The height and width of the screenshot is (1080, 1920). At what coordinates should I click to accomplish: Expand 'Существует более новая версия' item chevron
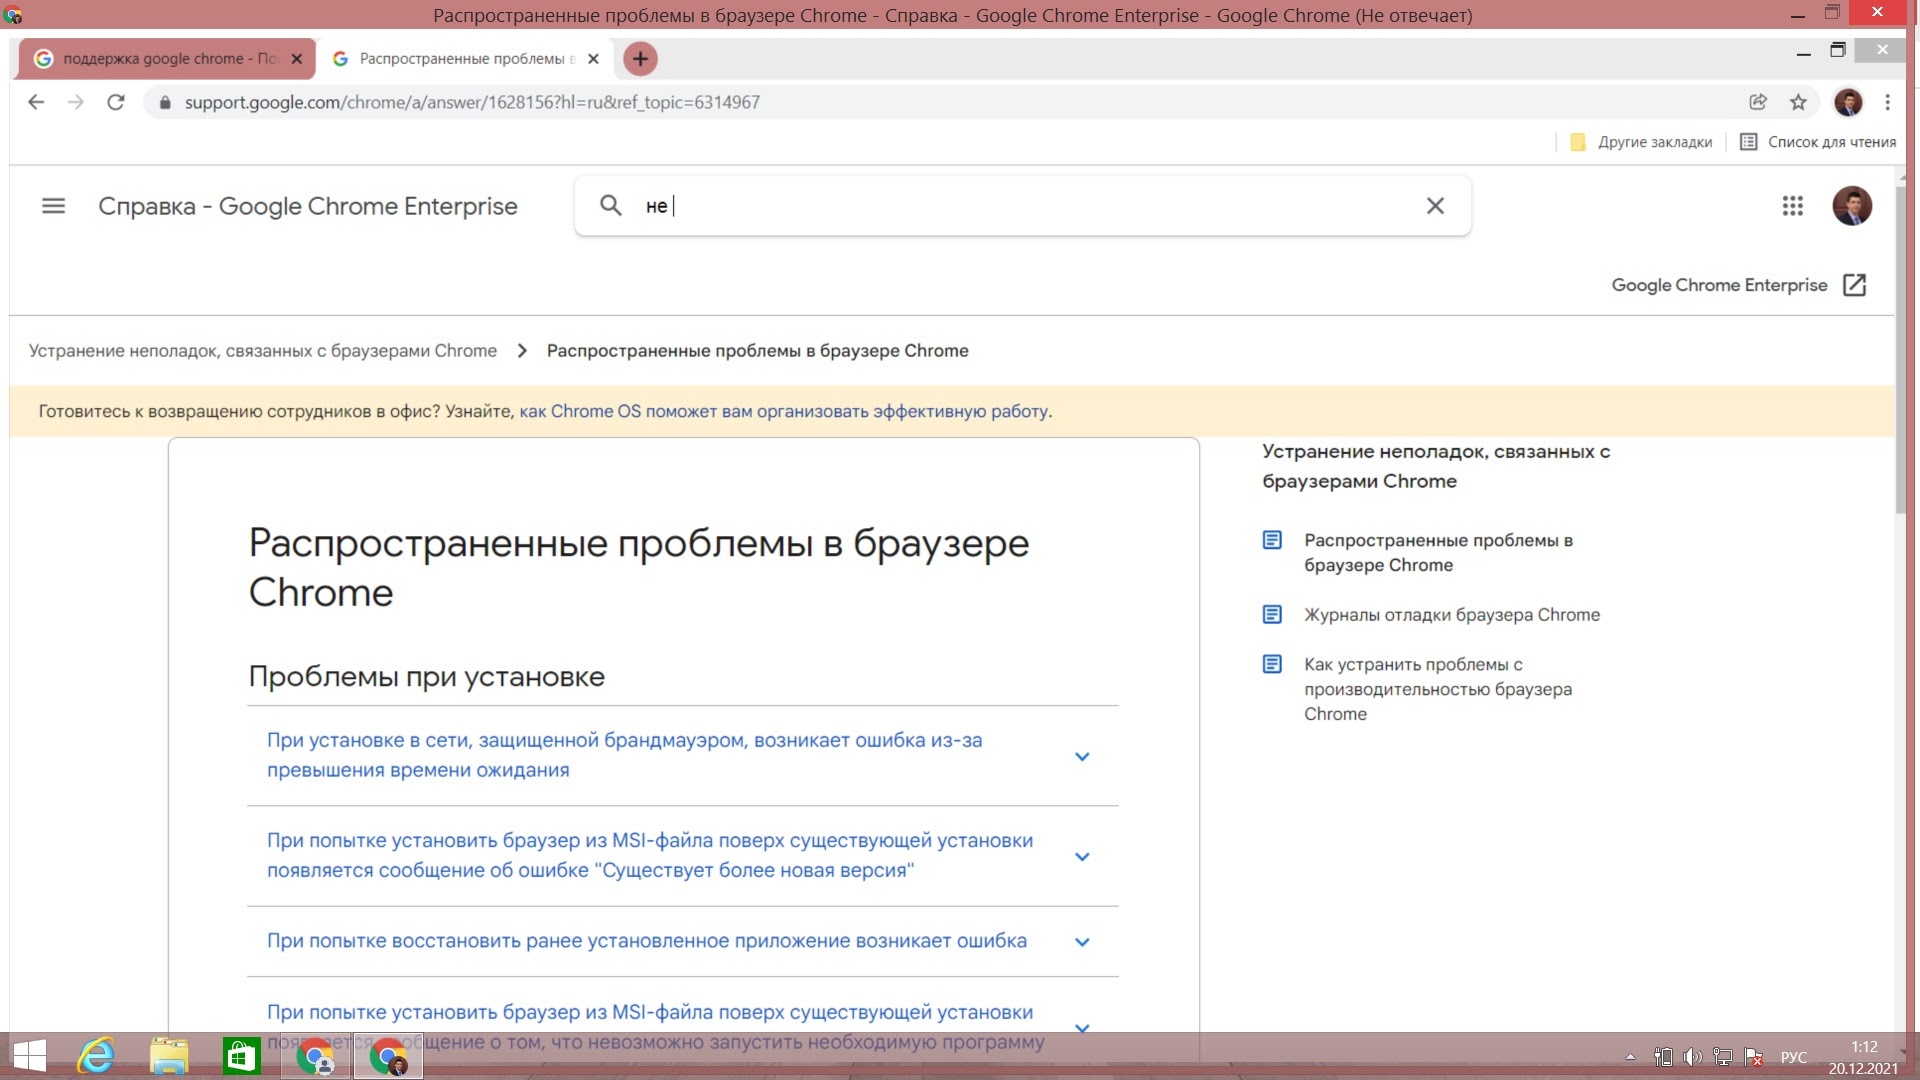(x=1082, y=857)
